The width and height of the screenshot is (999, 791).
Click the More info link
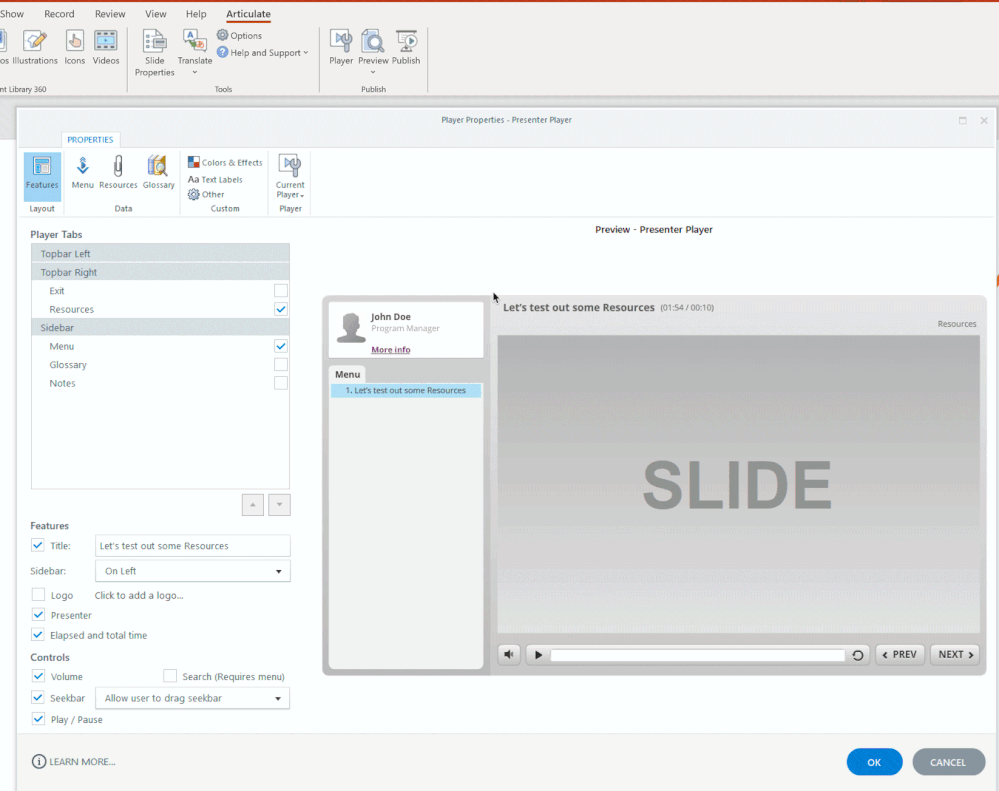pyautogui.click(x=390, y=350)
